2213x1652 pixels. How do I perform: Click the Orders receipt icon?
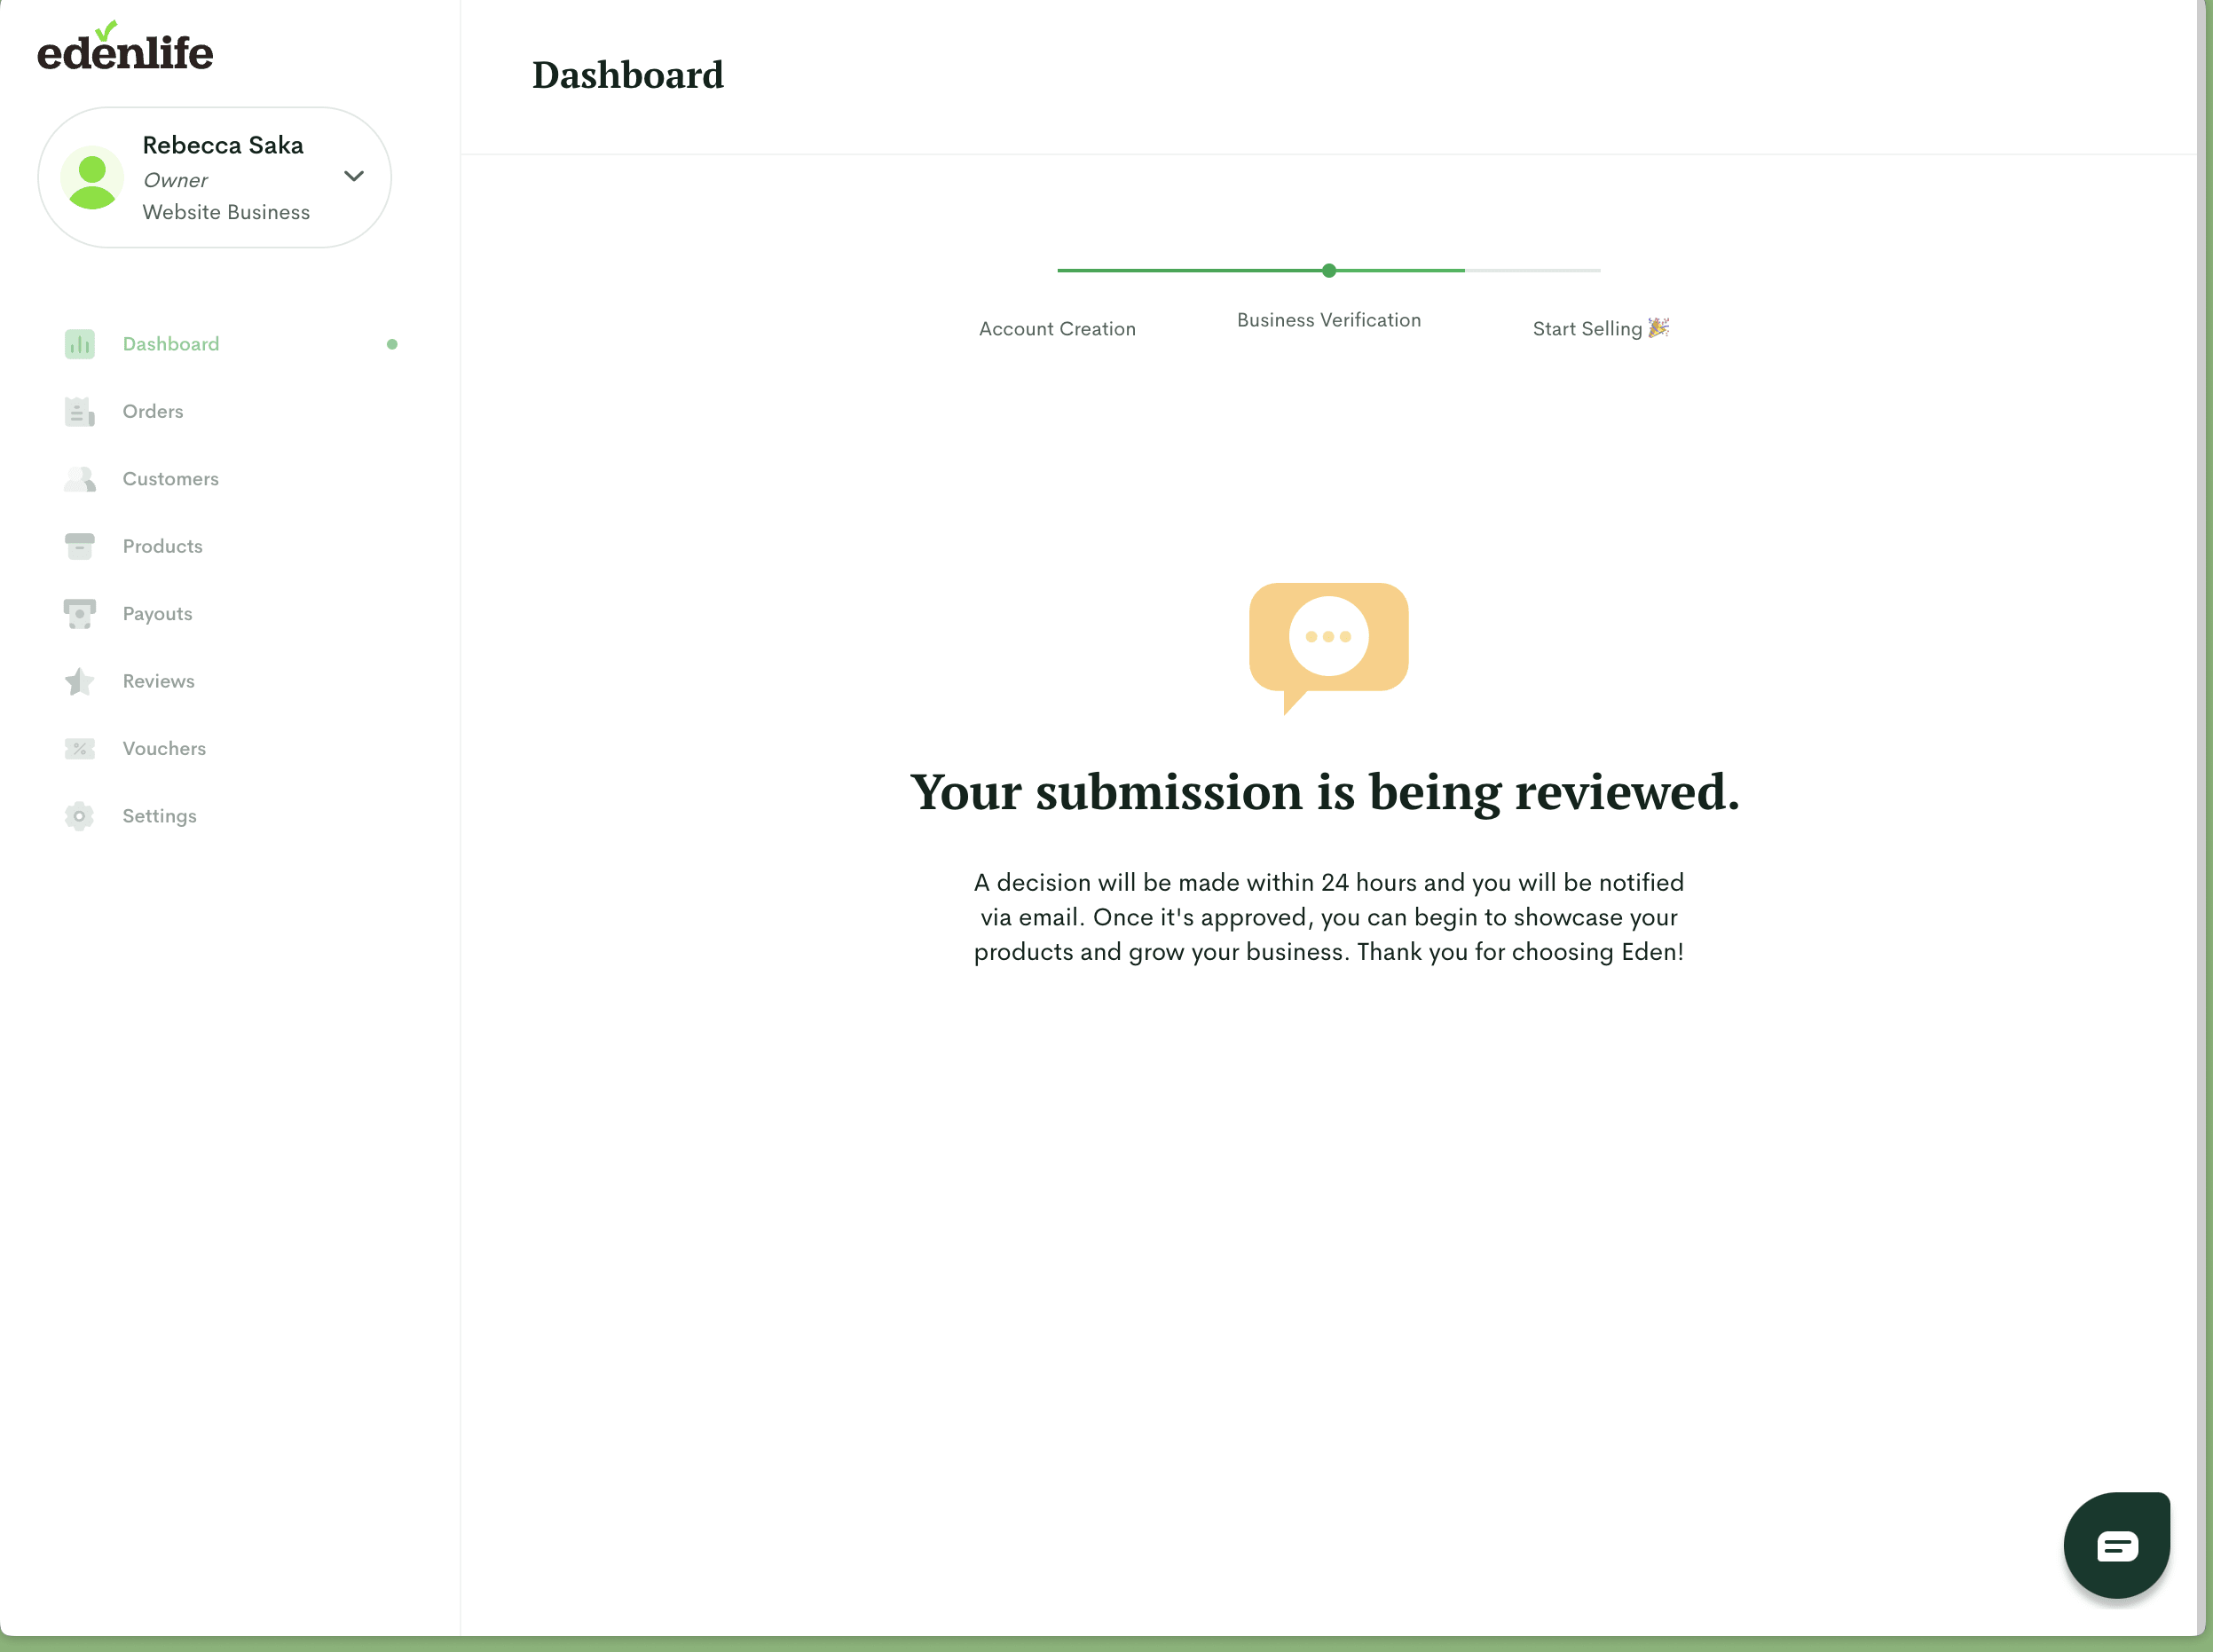coord(79,411)
